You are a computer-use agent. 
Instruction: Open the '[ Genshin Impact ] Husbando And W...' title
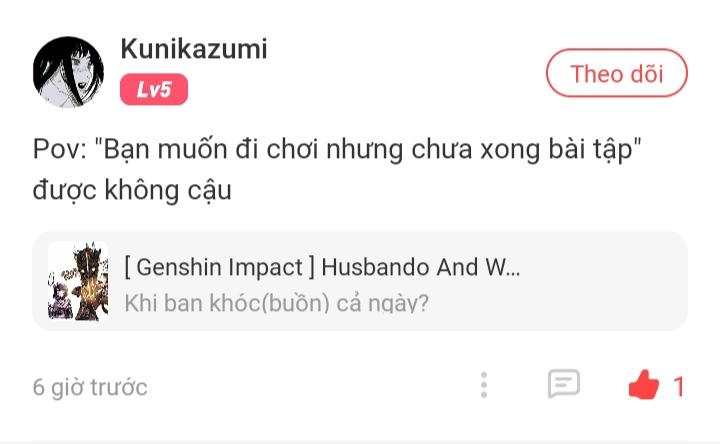tap(322, 267)
